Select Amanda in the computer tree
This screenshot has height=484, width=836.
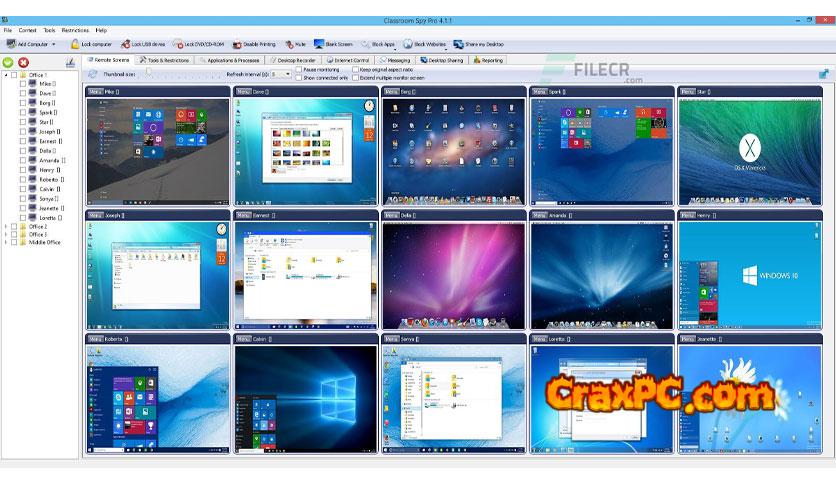coord(52,160)
